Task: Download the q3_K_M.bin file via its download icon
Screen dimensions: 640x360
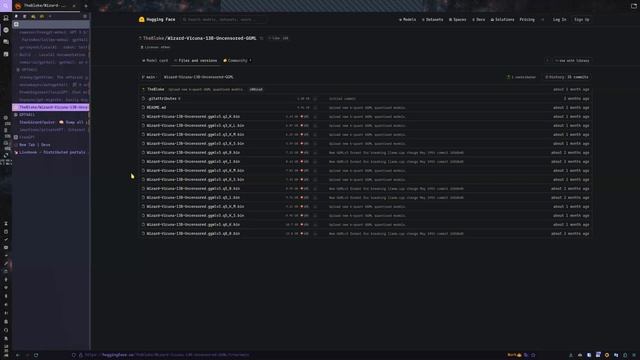Action: click(315, 135)
